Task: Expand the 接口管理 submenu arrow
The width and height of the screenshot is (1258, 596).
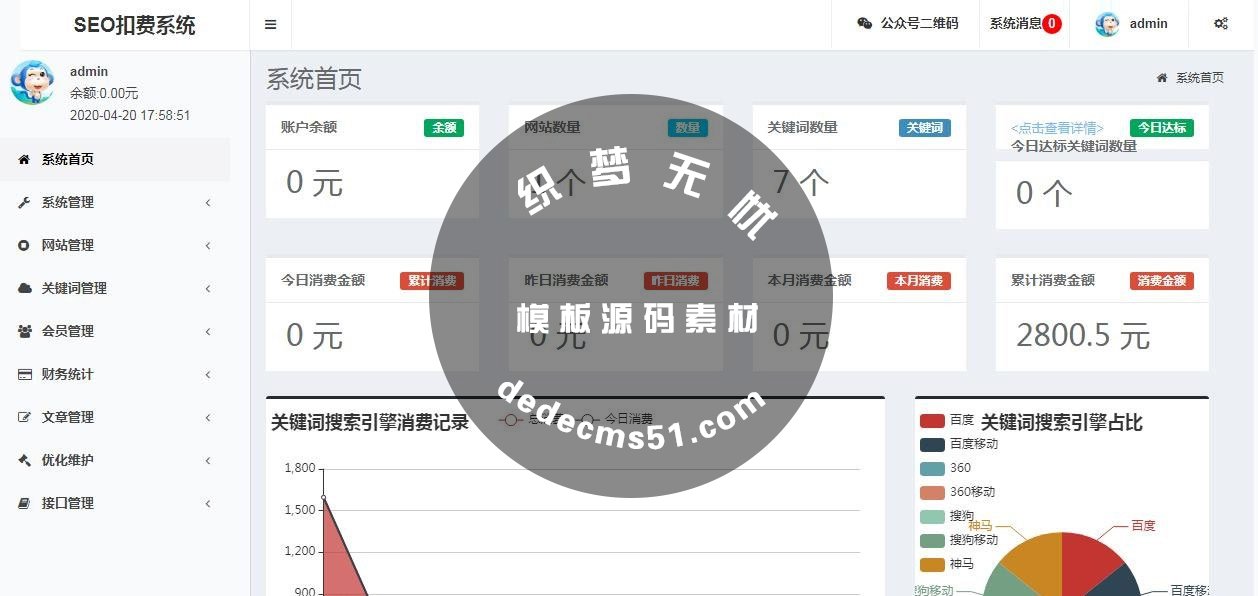Action: (x=208, y=503)
